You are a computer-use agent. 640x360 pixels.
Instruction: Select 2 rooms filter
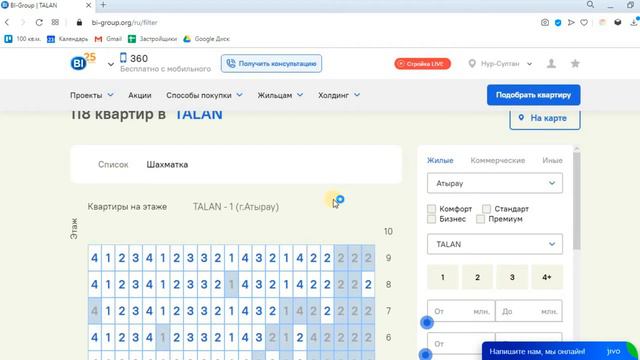[x=477, y=277]
